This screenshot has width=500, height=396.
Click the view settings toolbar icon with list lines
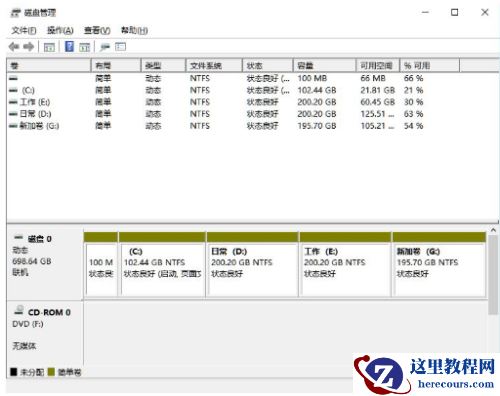pos(120,47)
